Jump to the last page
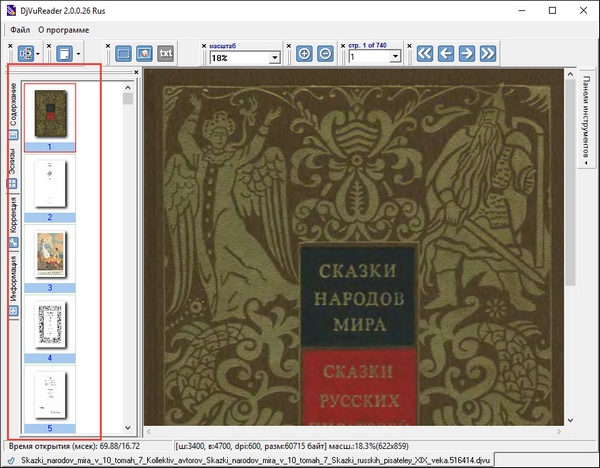This screenshot has width=600, height=468. 488,54
